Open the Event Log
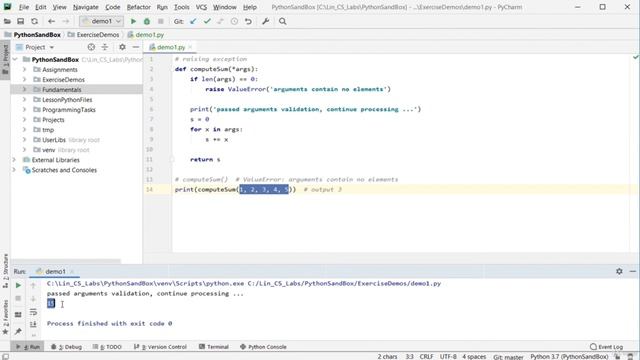 point(607,347)
